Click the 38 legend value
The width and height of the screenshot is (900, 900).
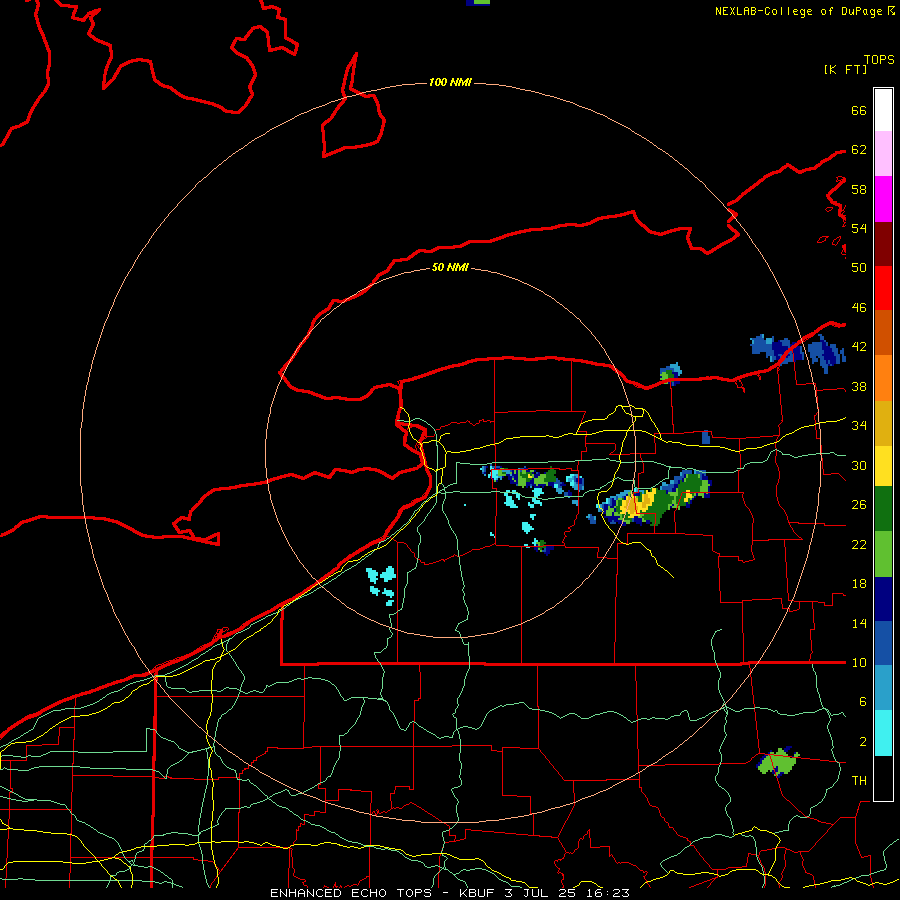pos(859,386)
